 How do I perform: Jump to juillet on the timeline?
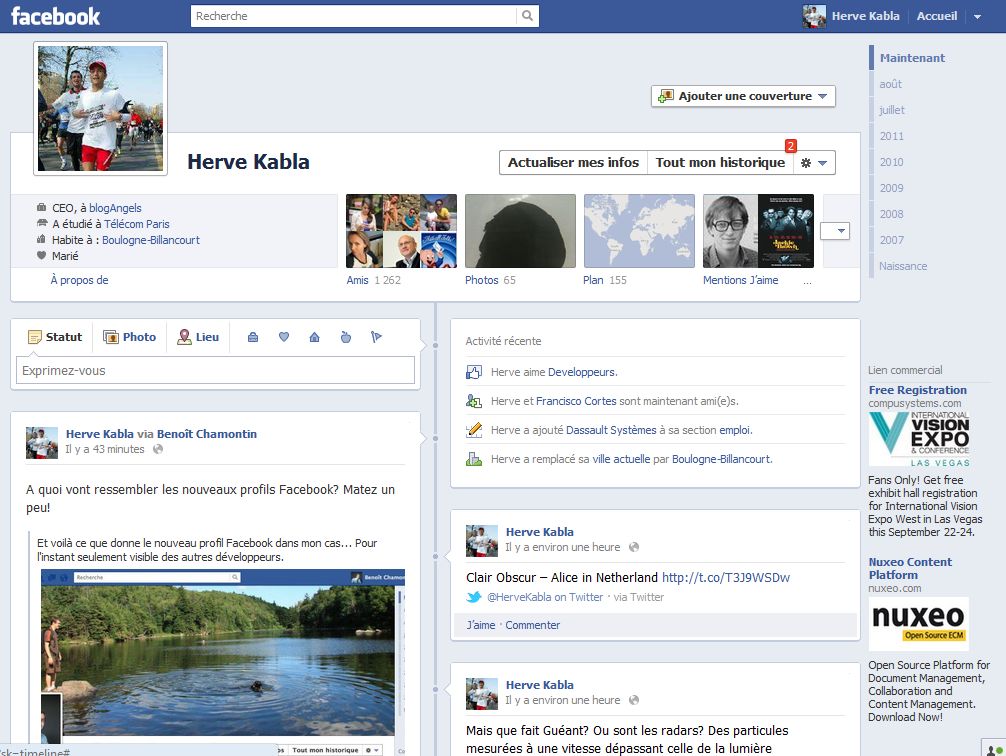[x=892, y=110]
